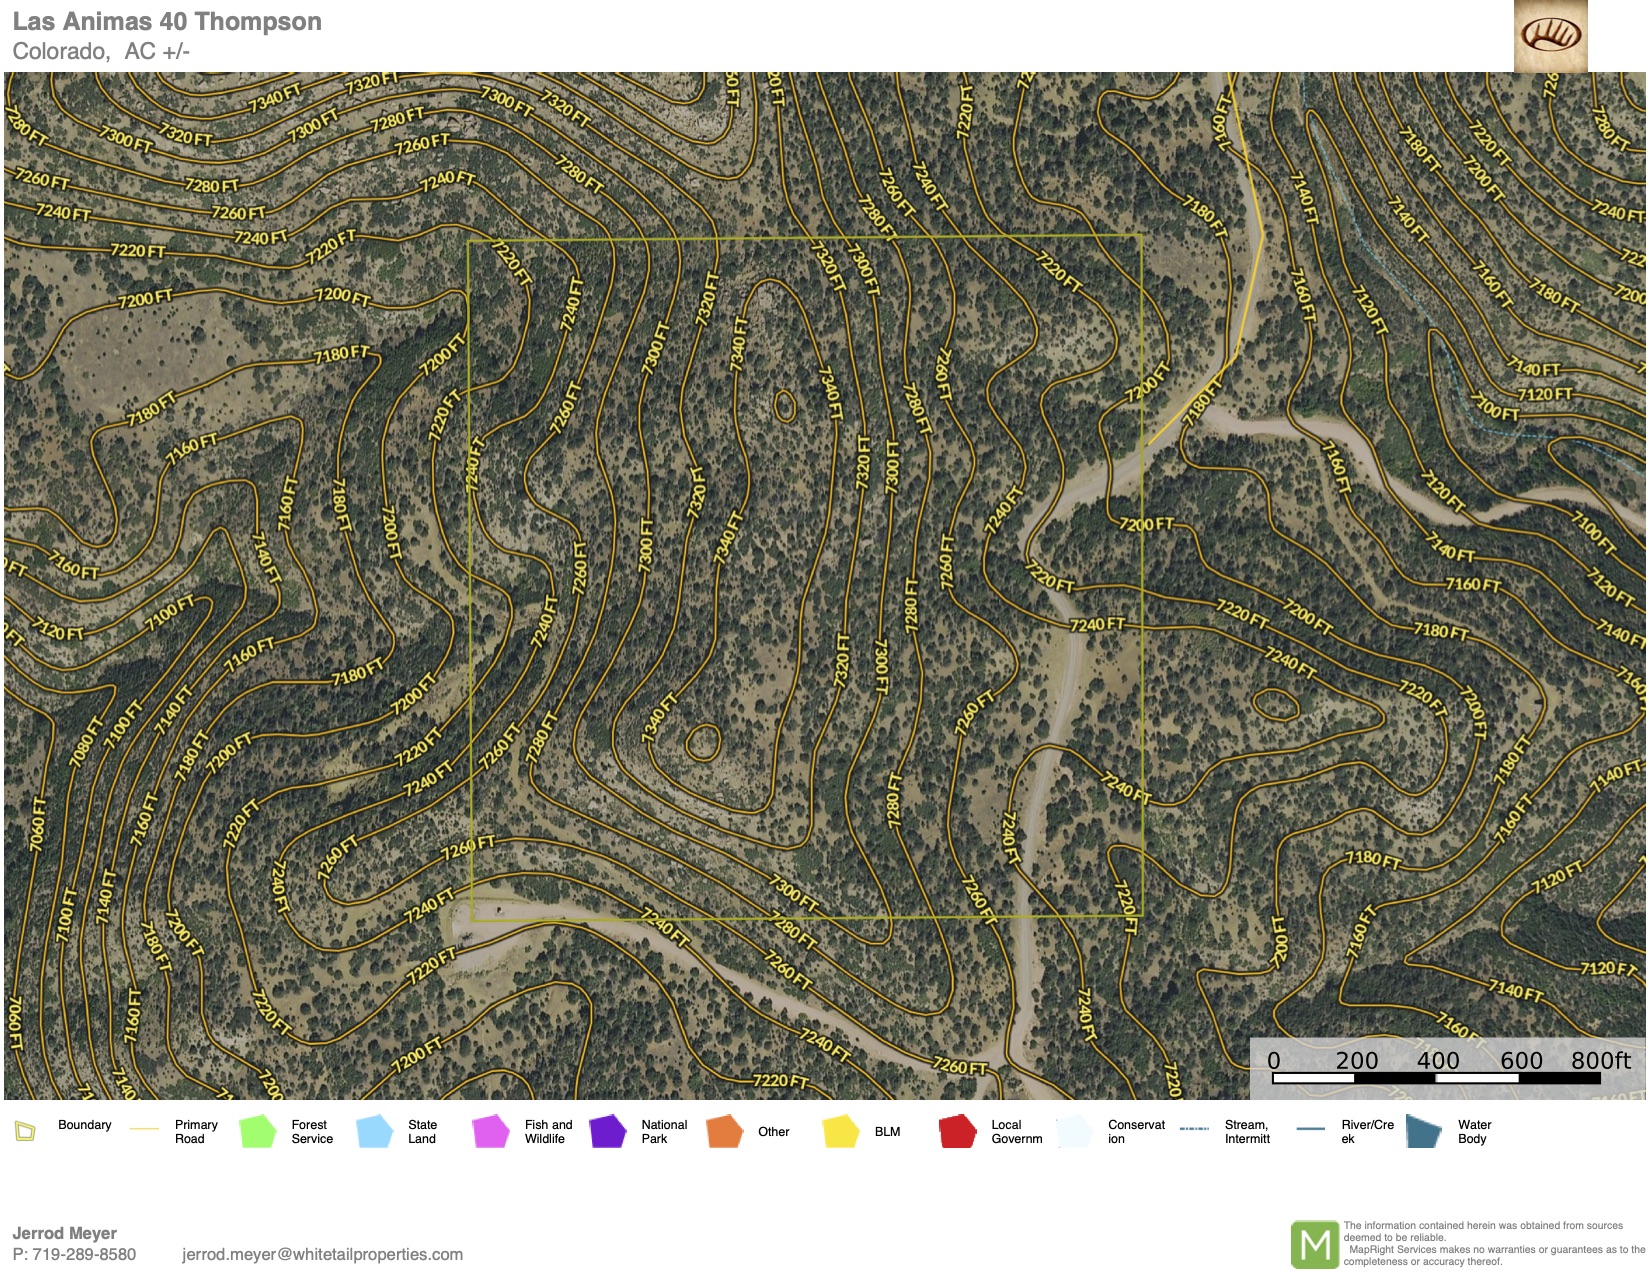The image size is (1650, 1275).
Task: Click the magenta Fish and Wildlife swatch
Action: 491,1131
